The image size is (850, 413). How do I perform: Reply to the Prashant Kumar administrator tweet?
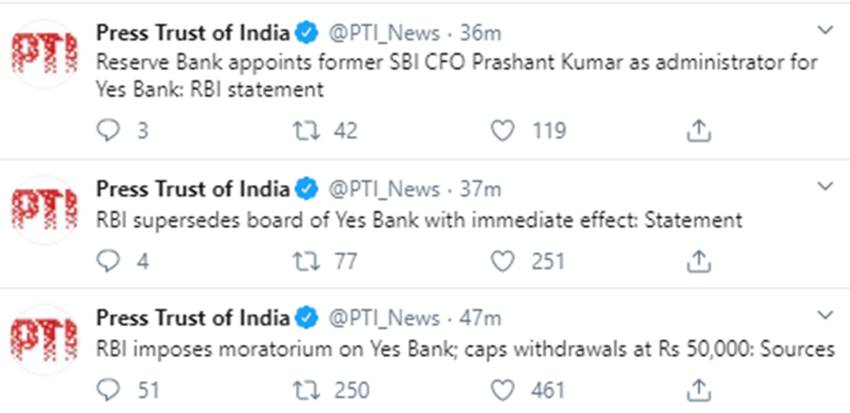click(110, 131)
